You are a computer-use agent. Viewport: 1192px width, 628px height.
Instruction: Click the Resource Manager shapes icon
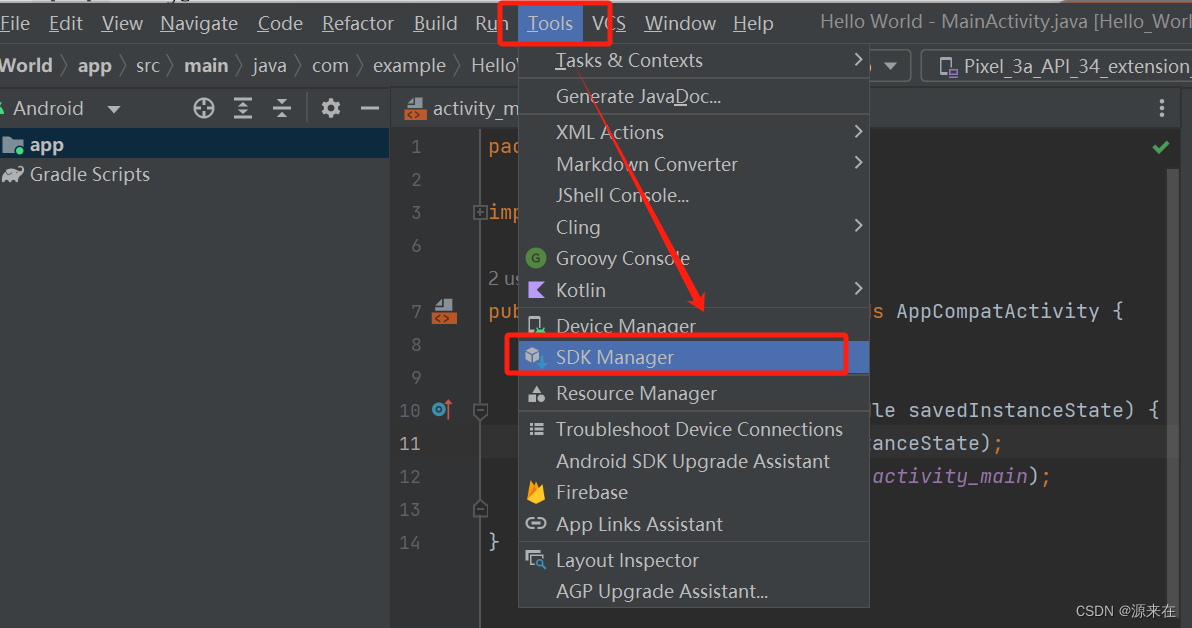(536, 393)
